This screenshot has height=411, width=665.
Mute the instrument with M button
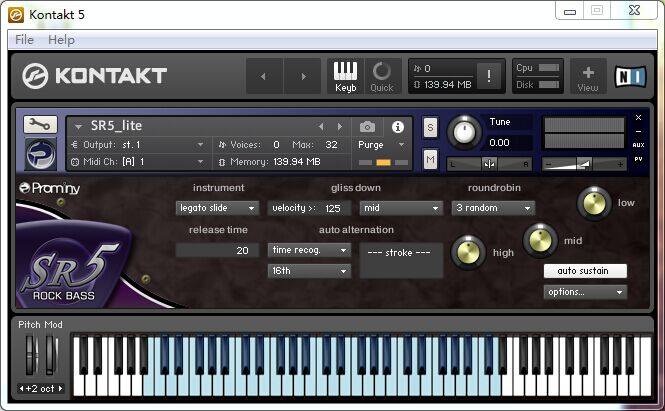[x=430, y=160]
